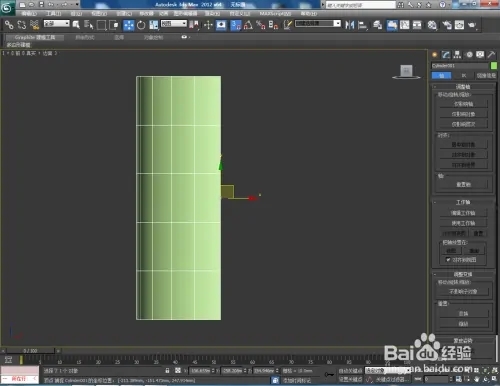Open the selection filter 全部 dropdown
This screenshot has height=386, width=500.
pos(57,24)
